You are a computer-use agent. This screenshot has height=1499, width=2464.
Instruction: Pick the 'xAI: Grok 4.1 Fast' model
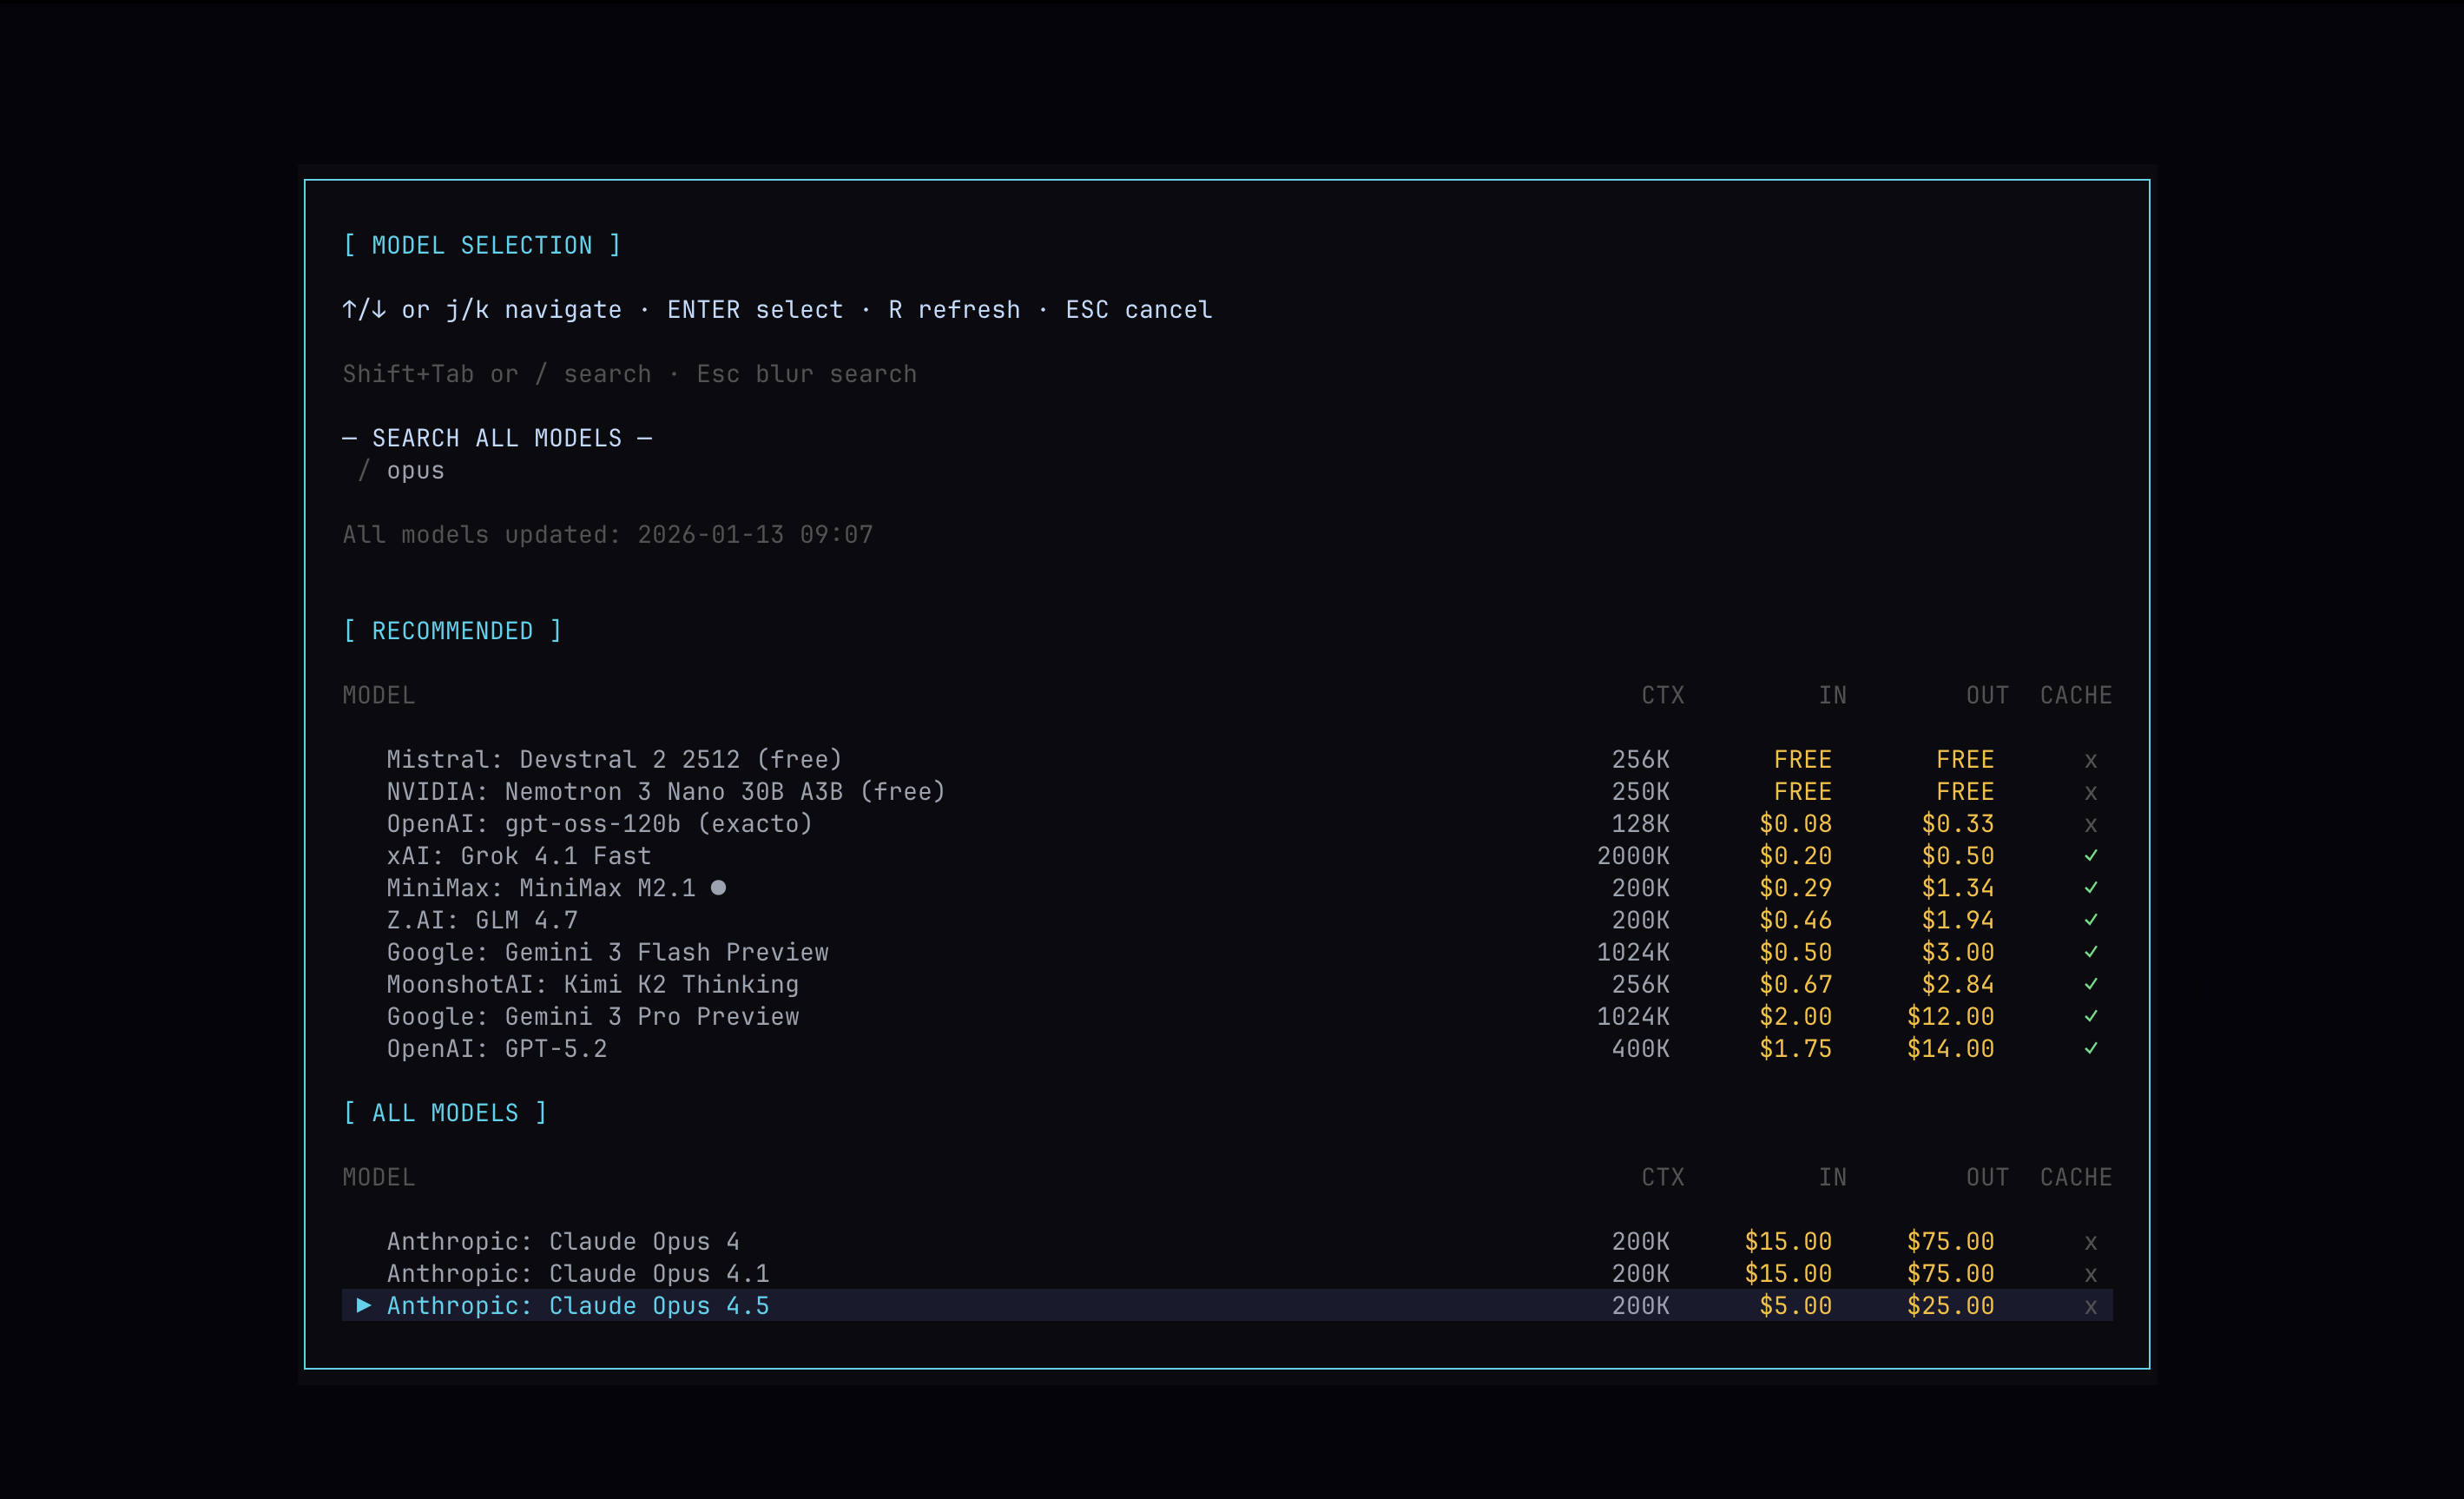tap(519, 856)
